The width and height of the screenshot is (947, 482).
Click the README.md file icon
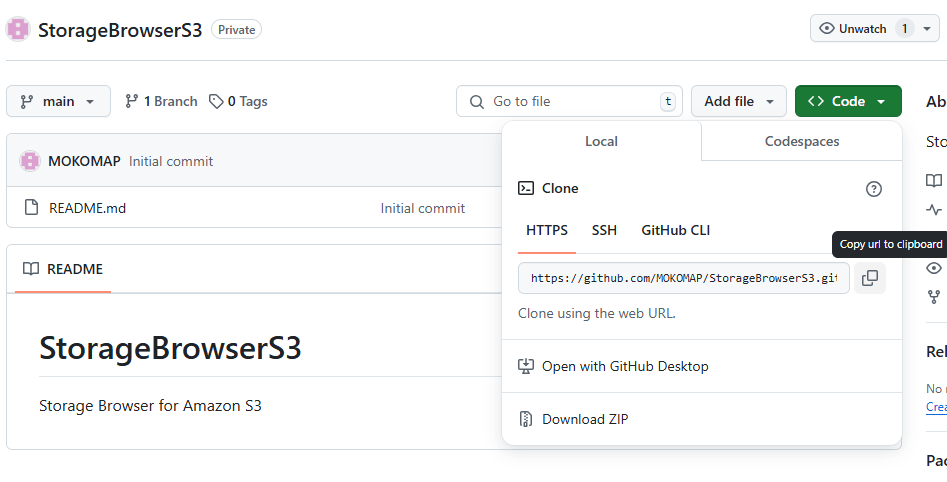(x=31, y=208)
